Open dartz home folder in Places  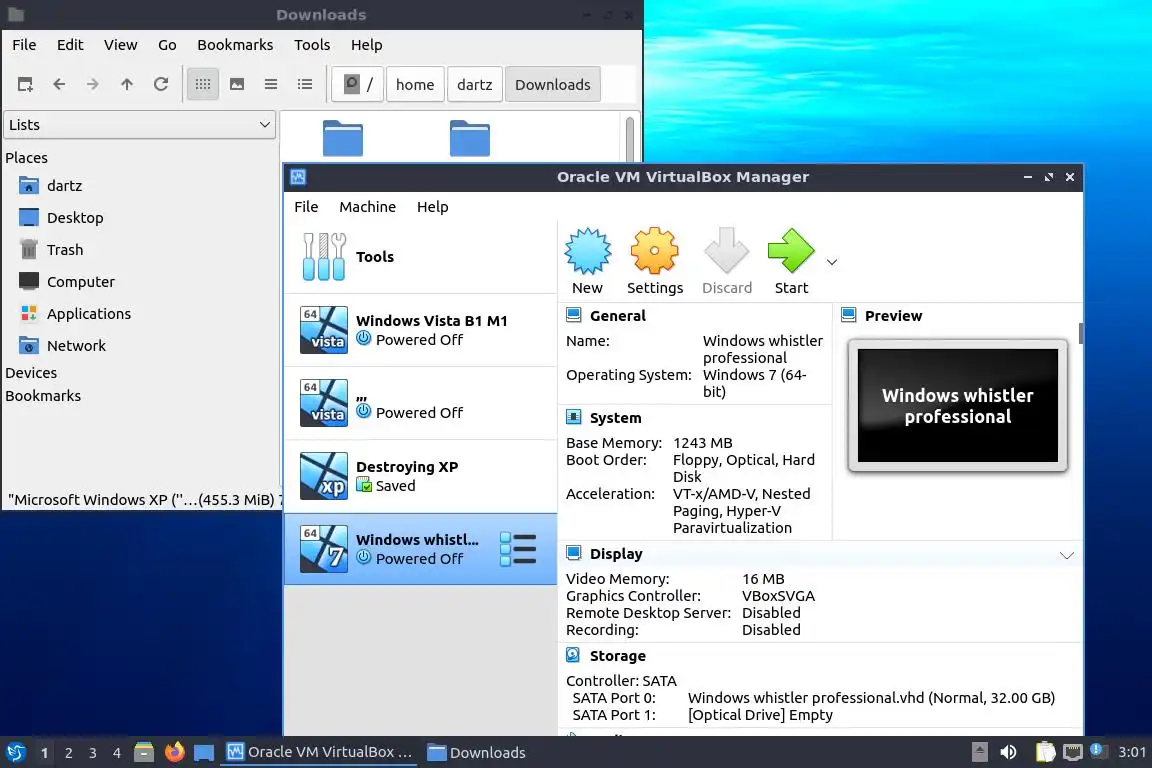point(64,186)
